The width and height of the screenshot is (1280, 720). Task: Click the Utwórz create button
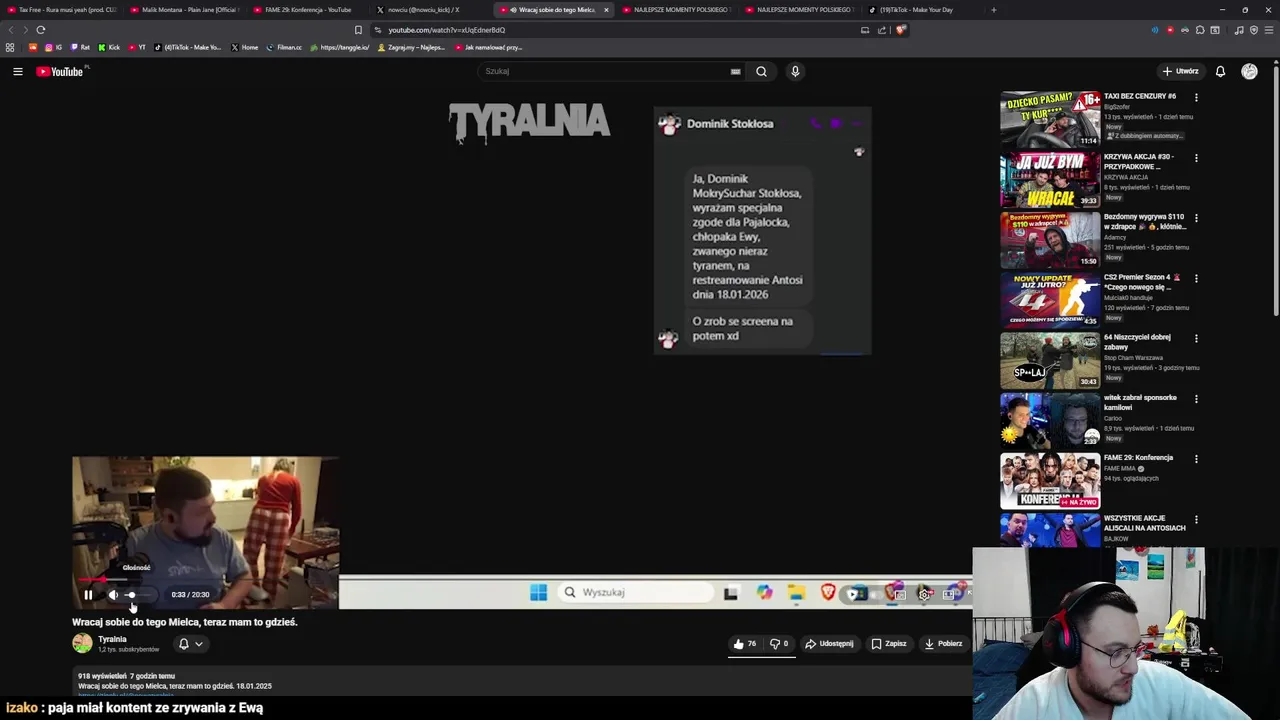(1180, 71)
